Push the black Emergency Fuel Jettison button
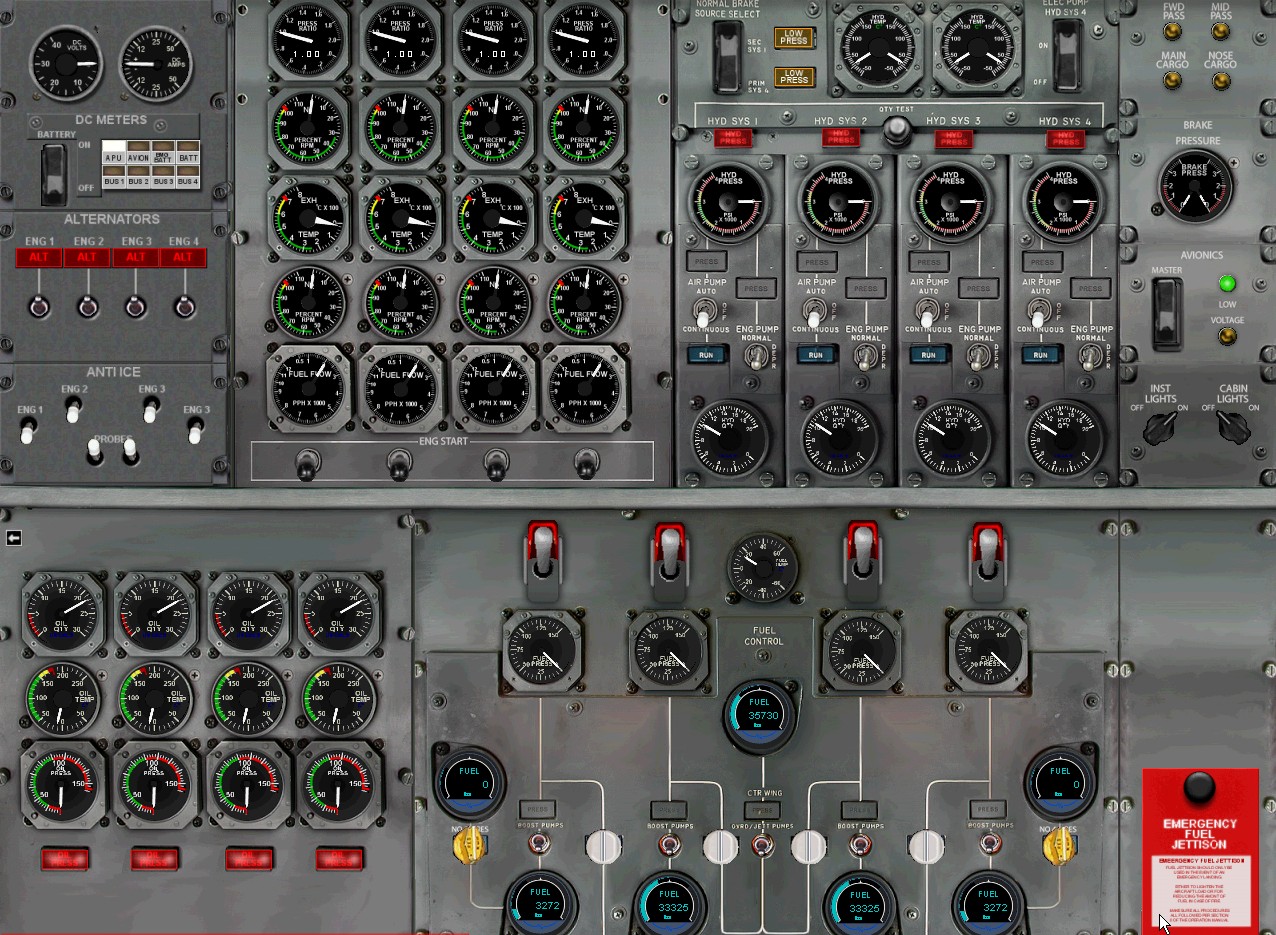This screenshot has width=1276, height=935. pos(1201,789)
